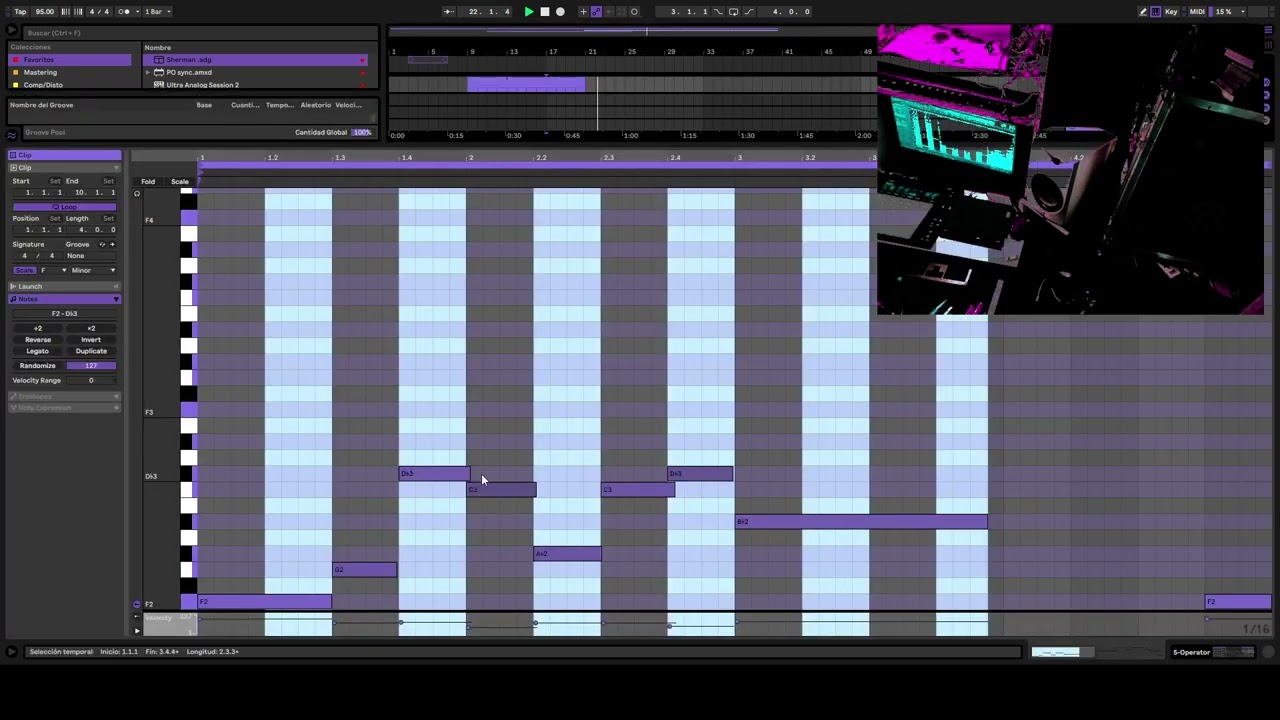Click Scale button above piano roll
This screenshot has height=720, width=1280.
180,182
